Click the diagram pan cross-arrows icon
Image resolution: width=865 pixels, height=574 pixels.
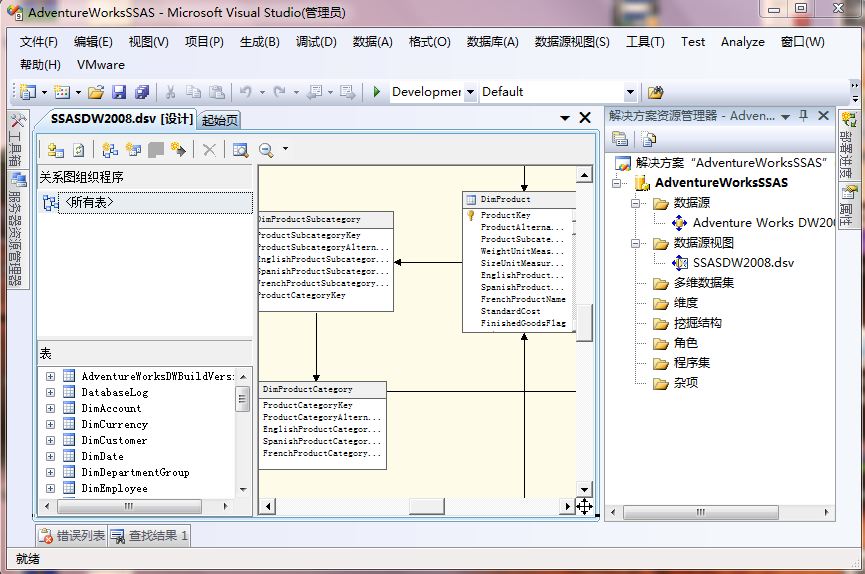[x=584, y=506]
